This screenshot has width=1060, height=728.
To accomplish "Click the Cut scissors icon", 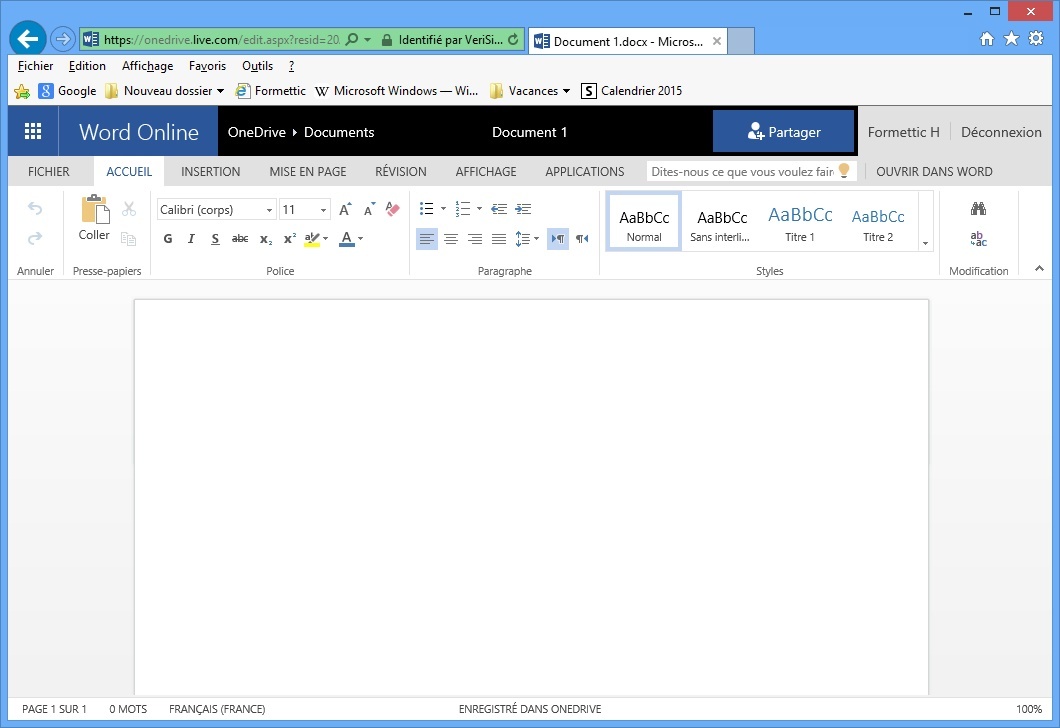I will [128, 209].
